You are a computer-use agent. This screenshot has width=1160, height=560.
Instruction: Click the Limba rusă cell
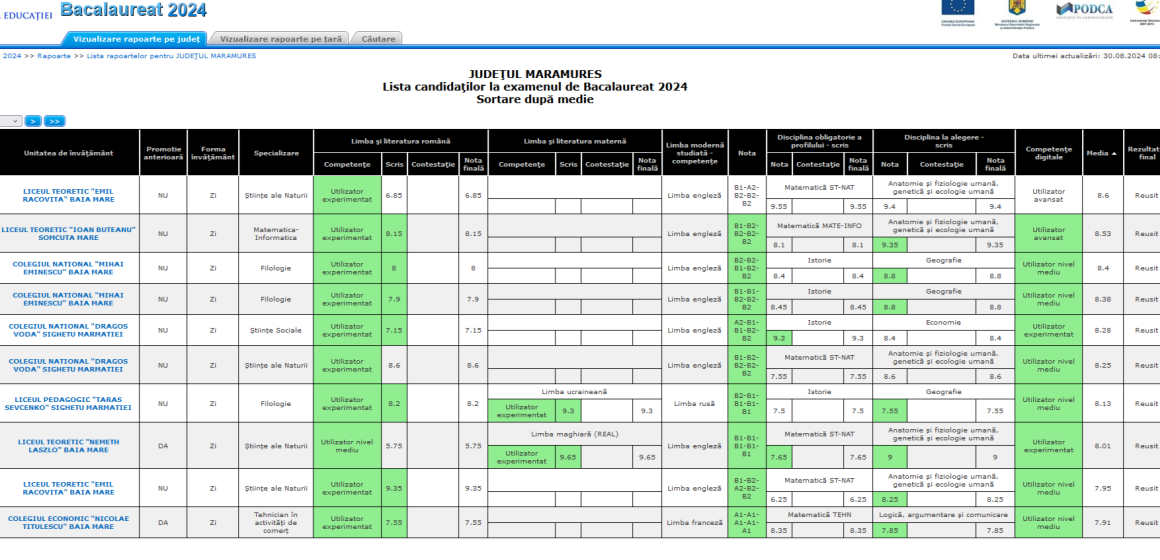[695, 403]
